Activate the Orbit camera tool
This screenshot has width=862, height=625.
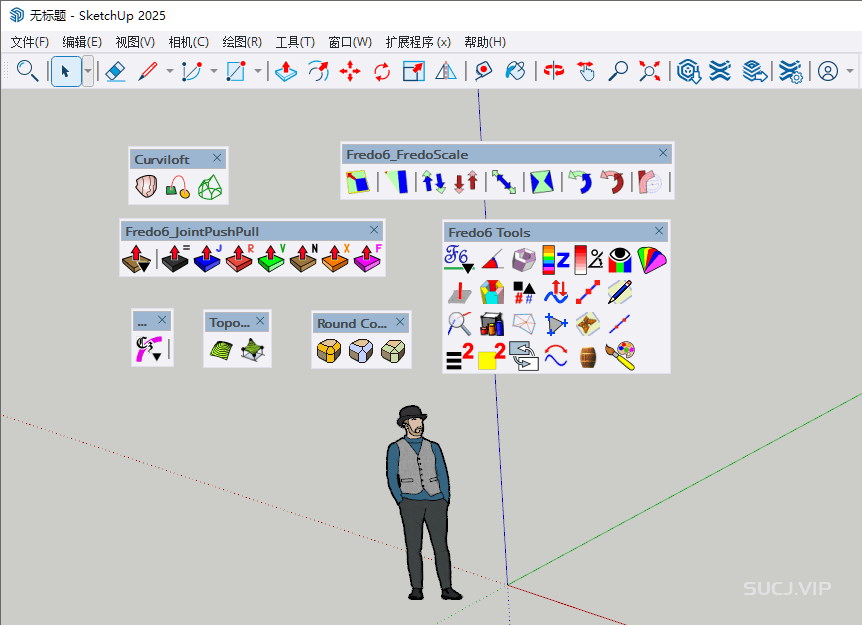click(554, 71)
